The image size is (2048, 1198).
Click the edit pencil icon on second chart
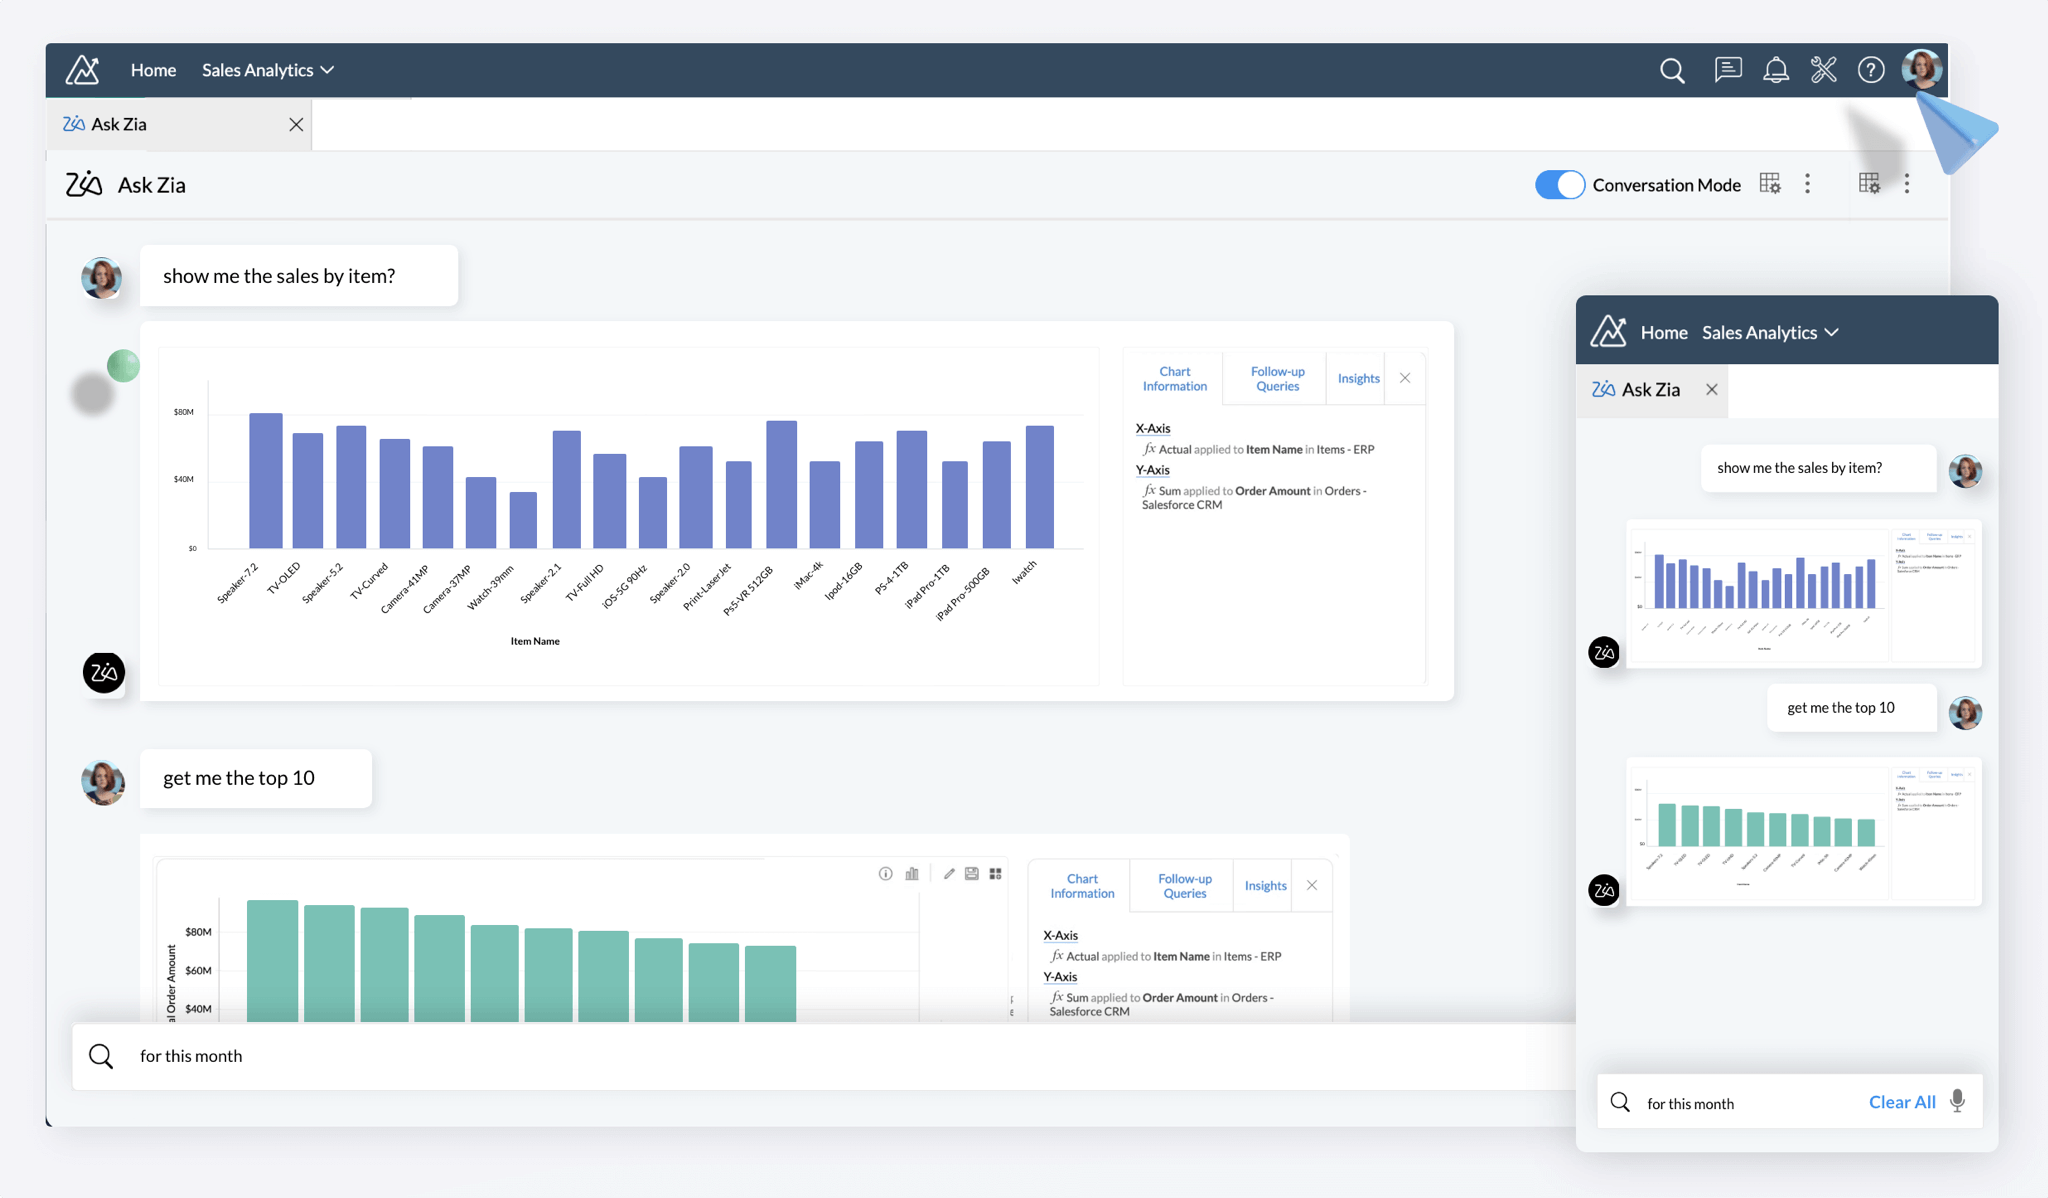[948, 873]
